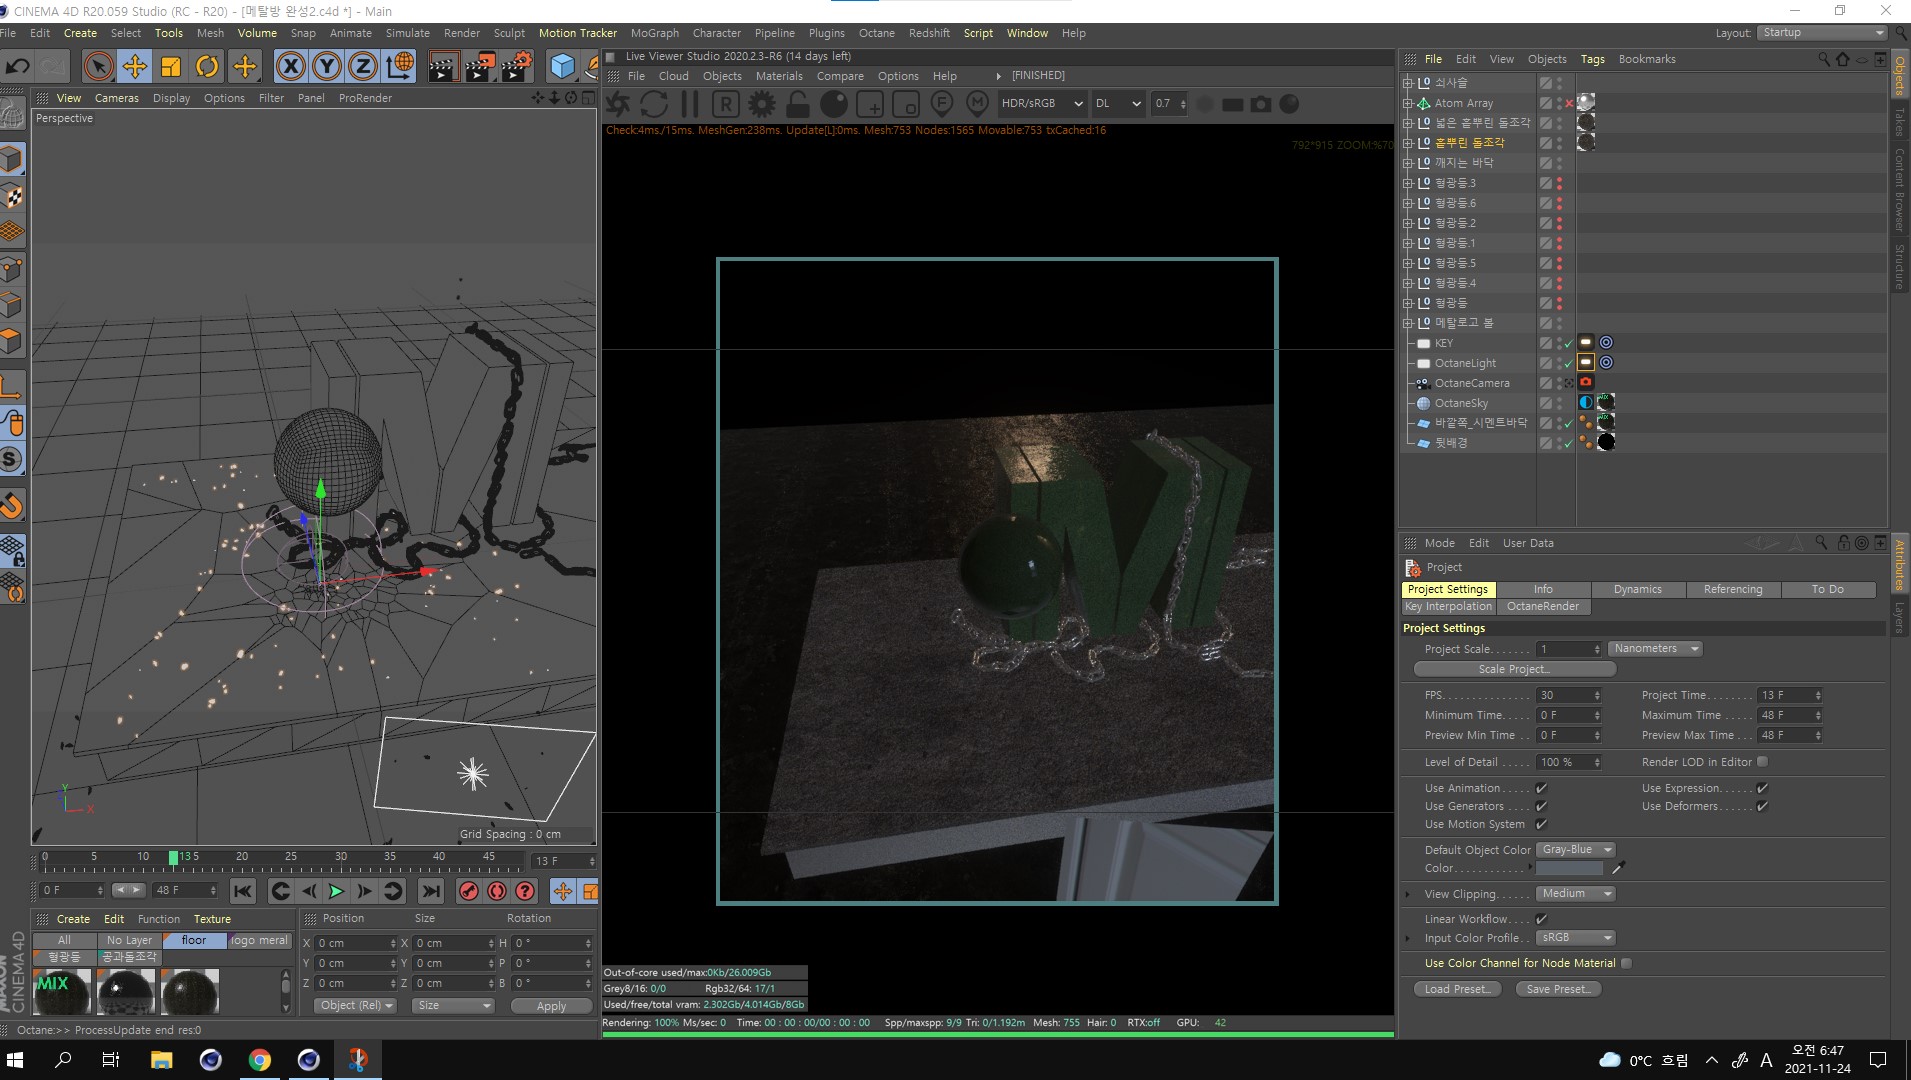Click record active objects key icon
The image size is (1911, 1080).
pos(469,891)
